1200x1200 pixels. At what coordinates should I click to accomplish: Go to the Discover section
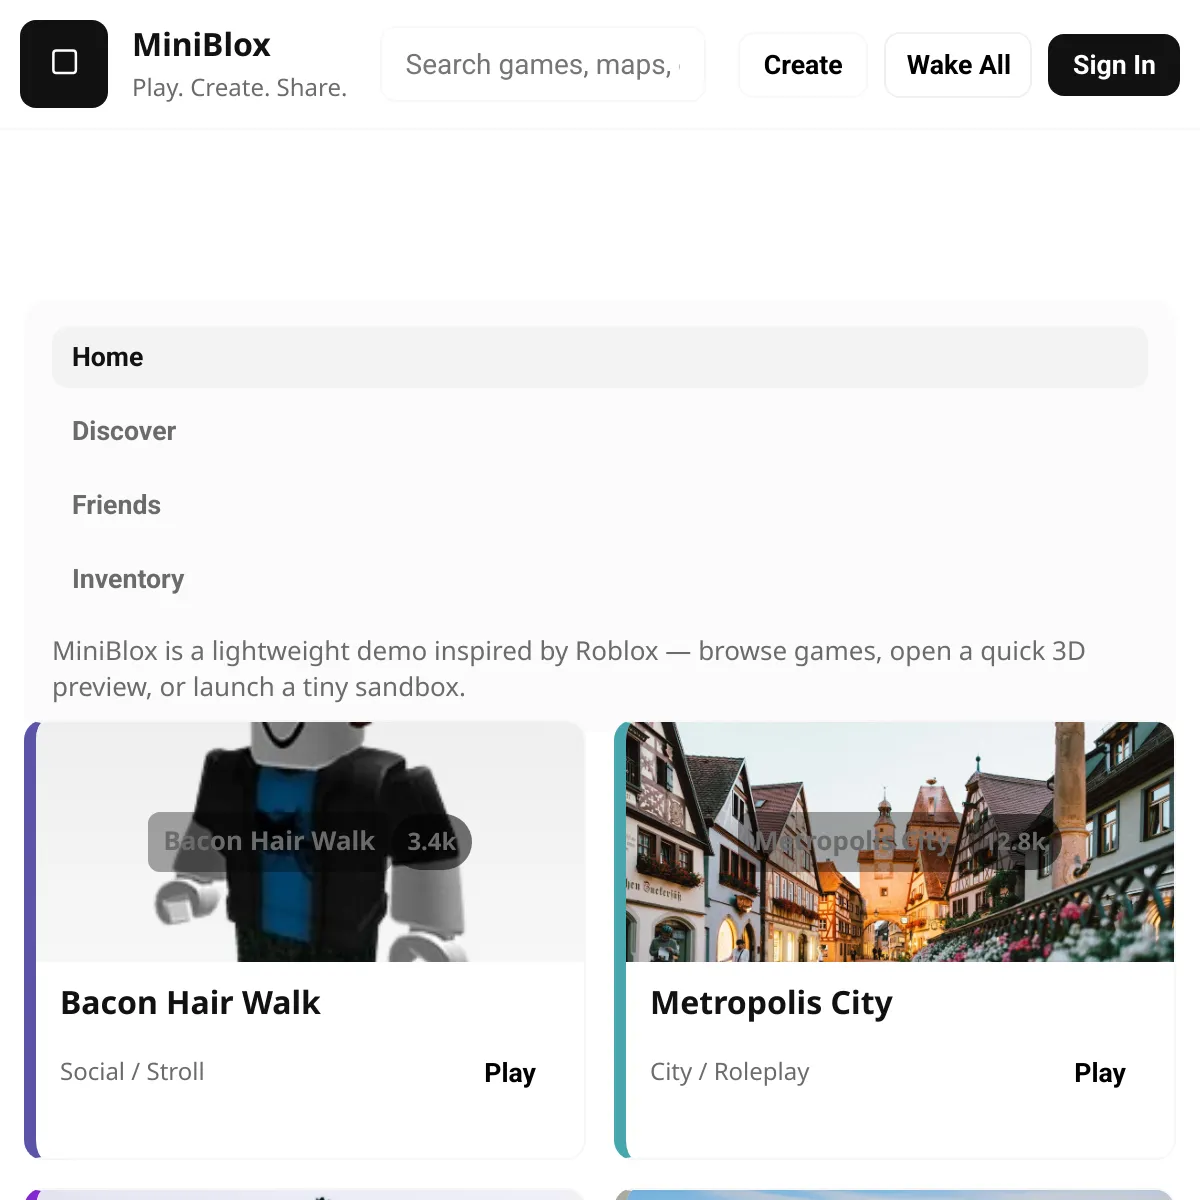pos(124,431)
